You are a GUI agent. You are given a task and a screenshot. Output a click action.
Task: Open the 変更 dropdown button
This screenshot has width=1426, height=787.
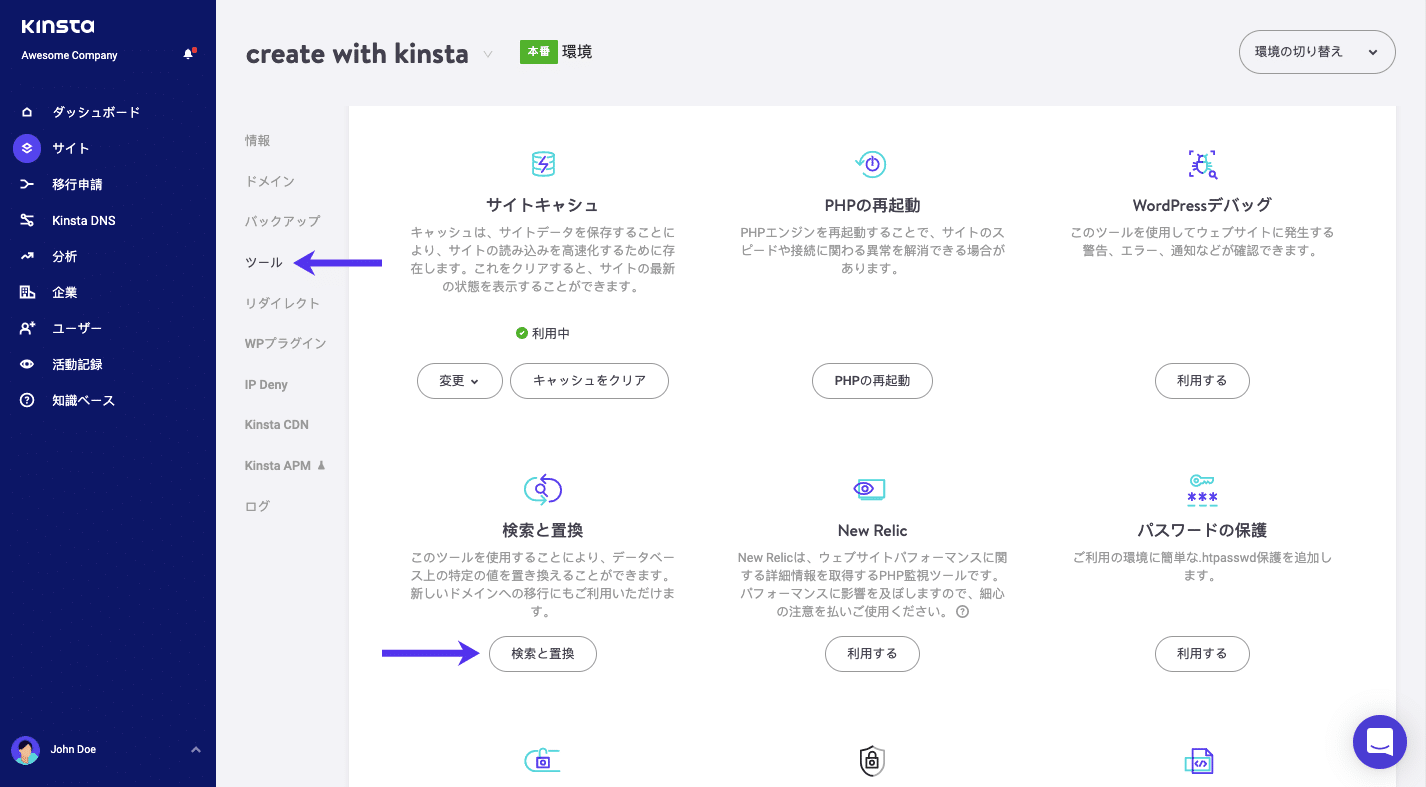click(x=459, y=381)
